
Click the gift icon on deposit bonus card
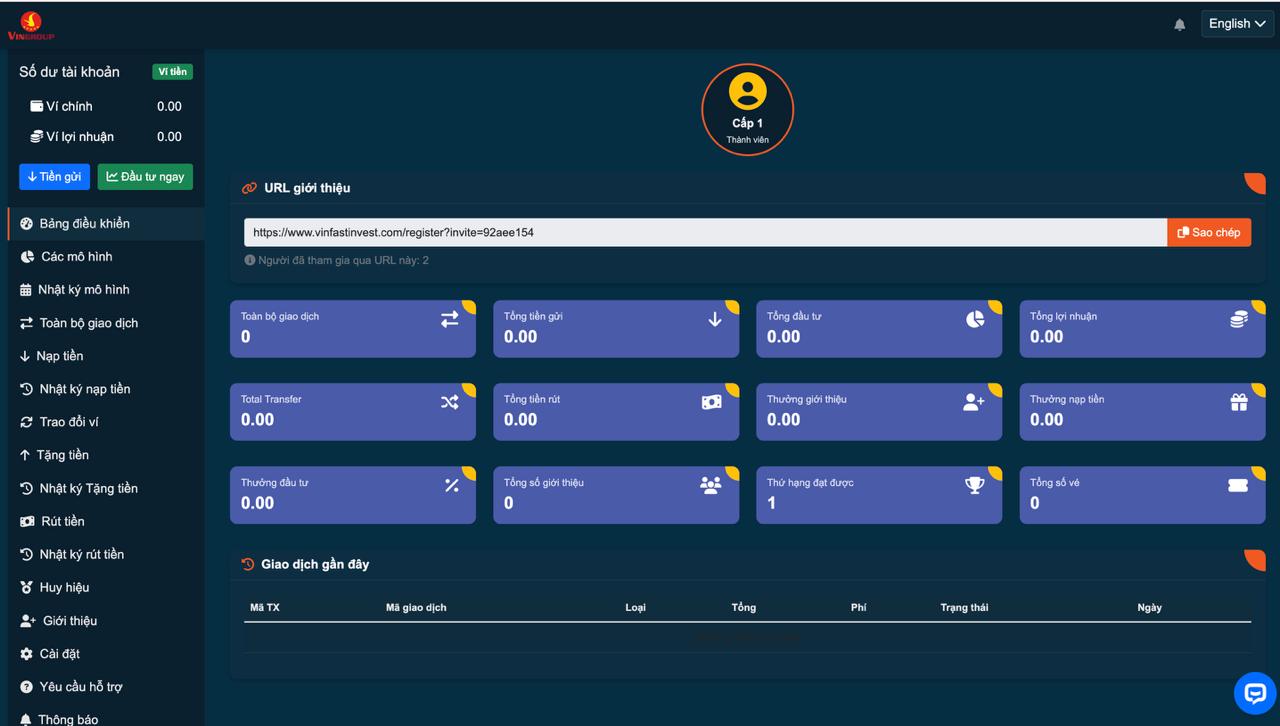coord(1238,402)
